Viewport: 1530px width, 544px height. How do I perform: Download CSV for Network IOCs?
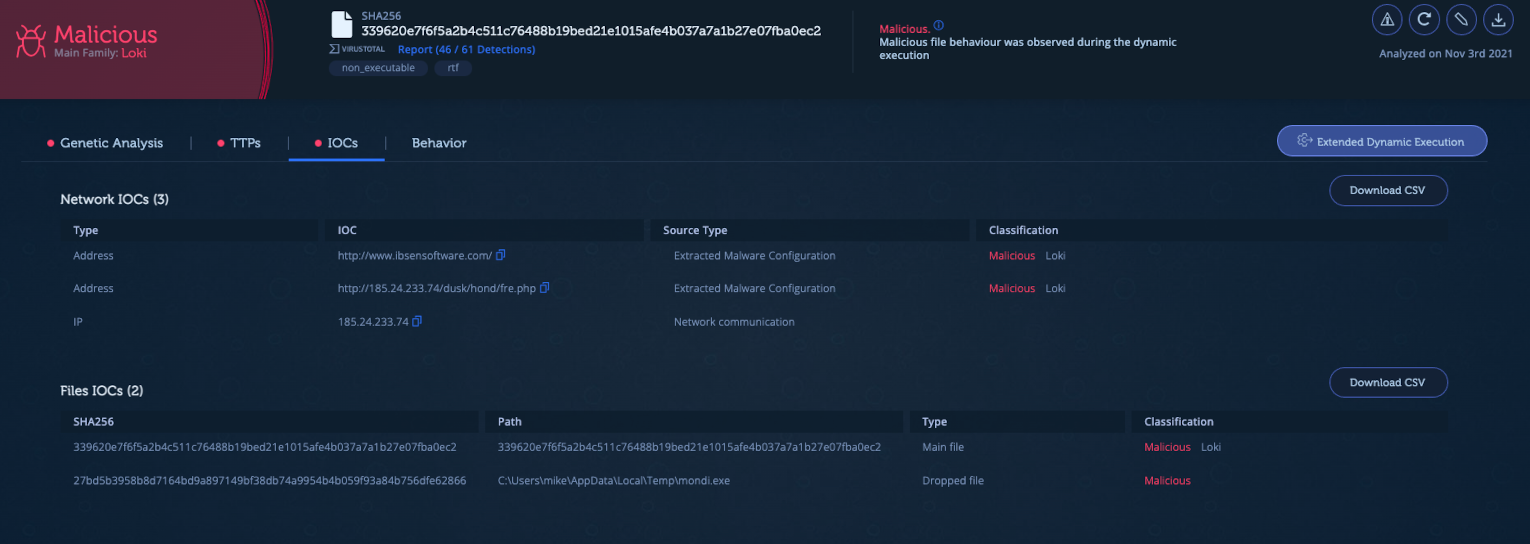click(x=1388, y=190)
